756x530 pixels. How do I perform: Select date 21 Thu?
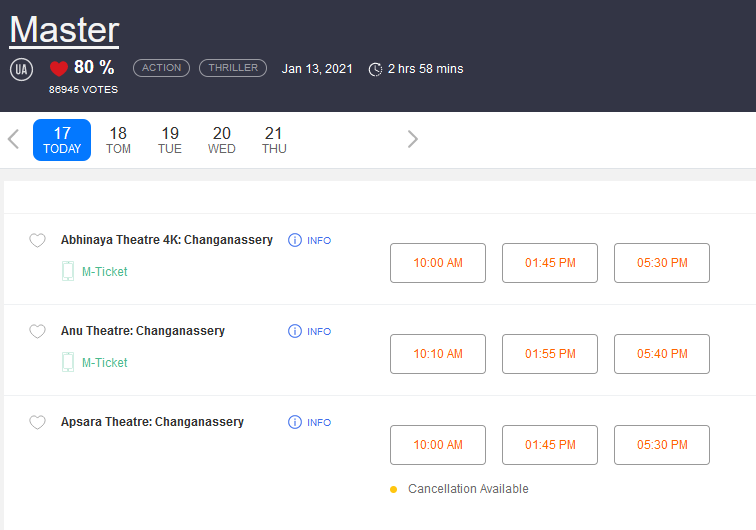(274, 140)
